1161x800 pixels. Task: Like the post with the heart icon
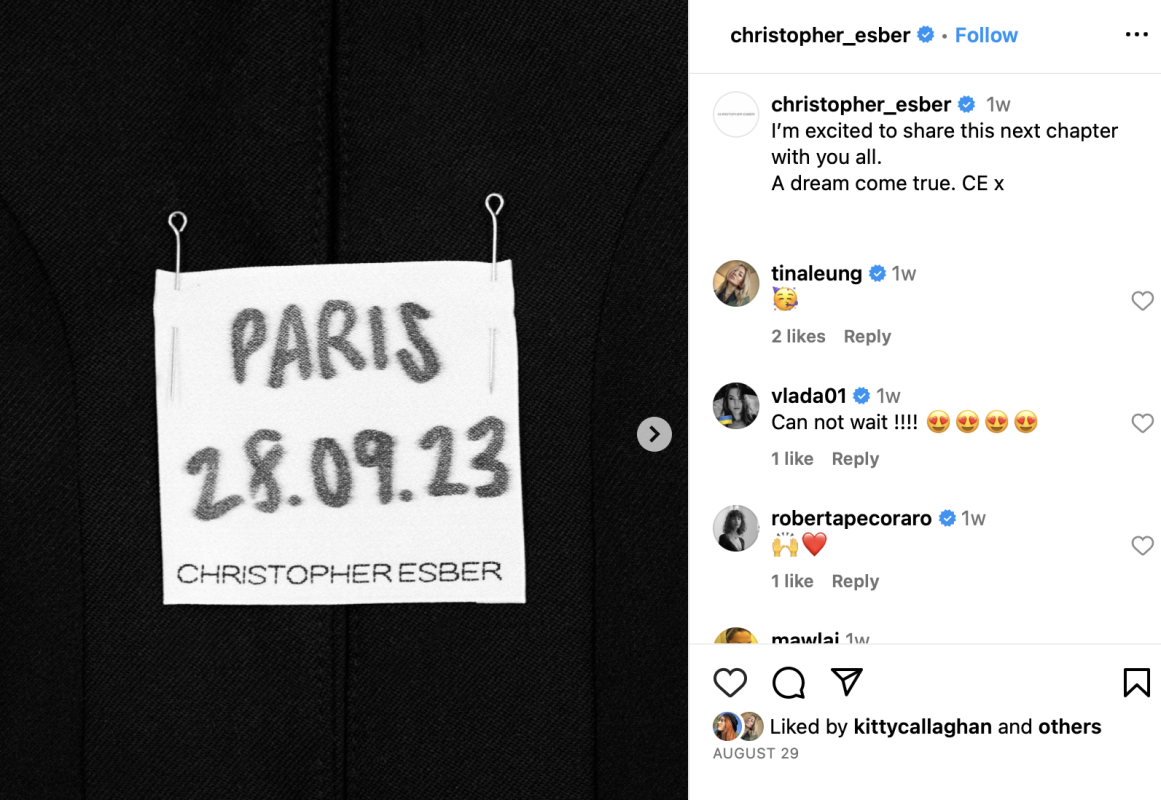tap(729, 682)
